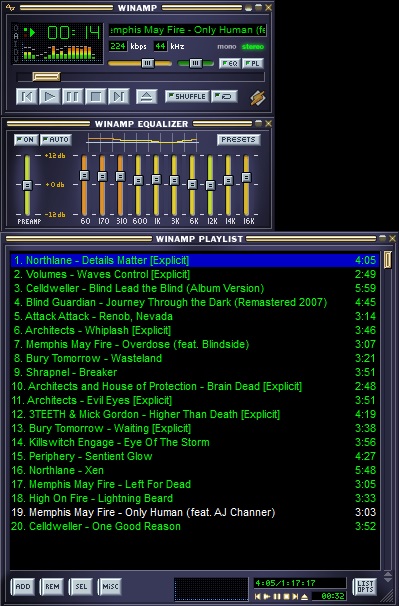Select Periphery - Sentient Glow track

coord(194,456)
